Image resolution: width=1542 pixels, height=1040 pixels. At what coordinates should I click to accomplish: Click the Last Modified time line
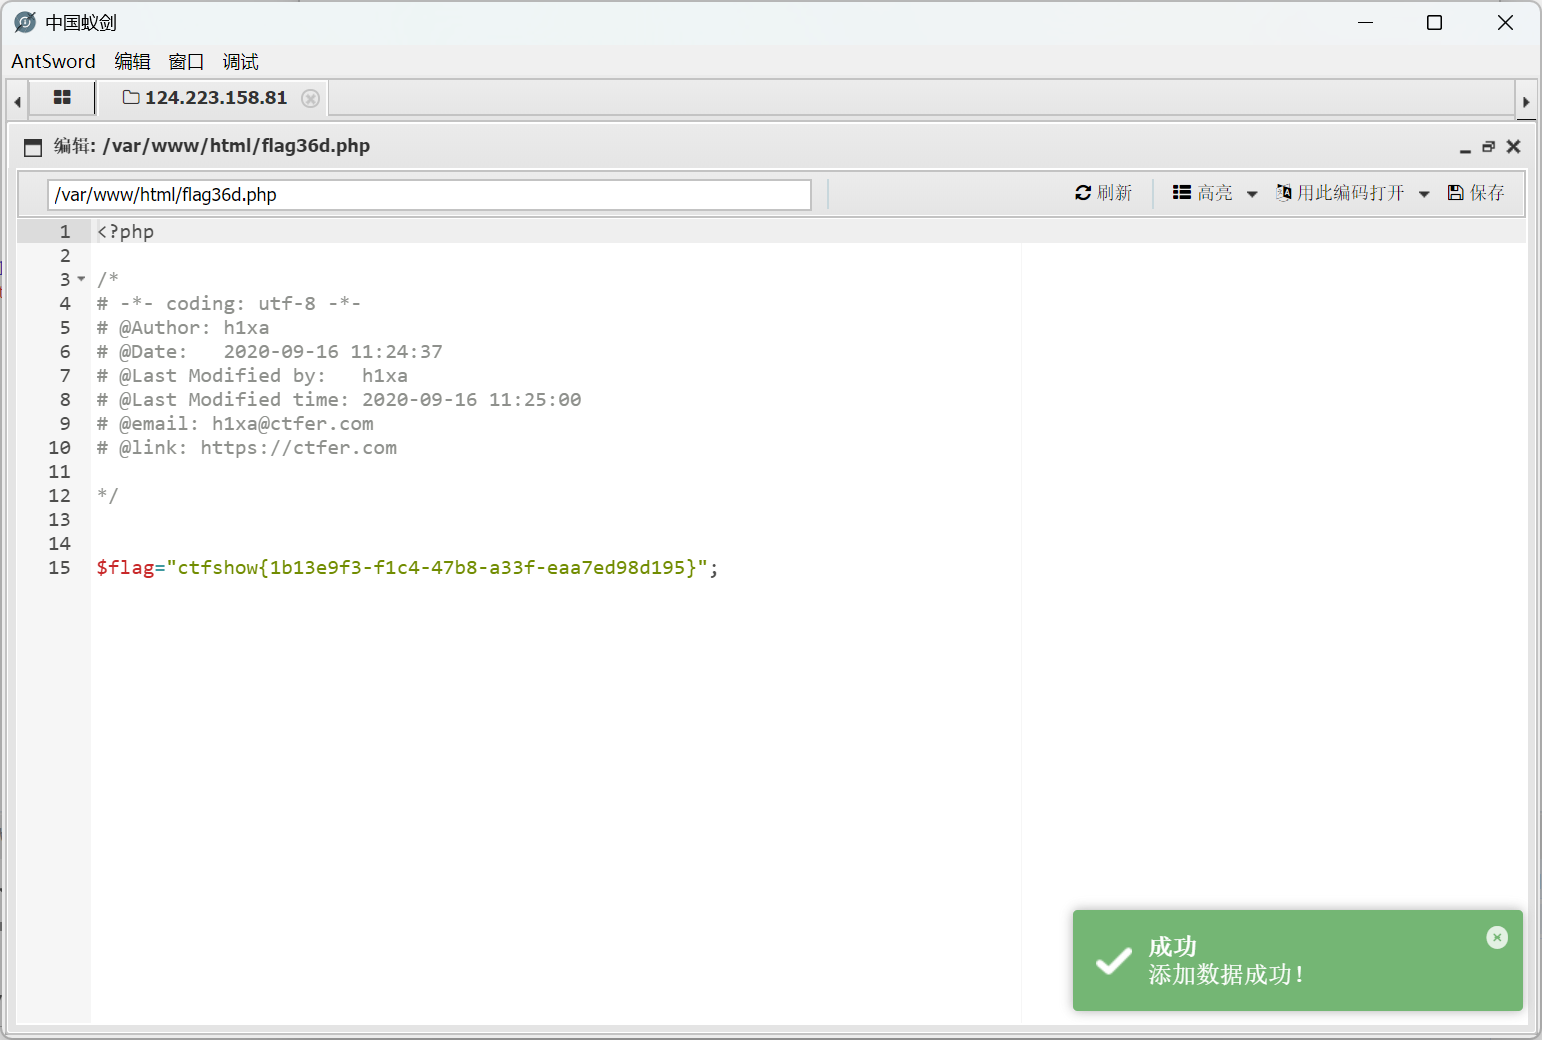(339, 400)
